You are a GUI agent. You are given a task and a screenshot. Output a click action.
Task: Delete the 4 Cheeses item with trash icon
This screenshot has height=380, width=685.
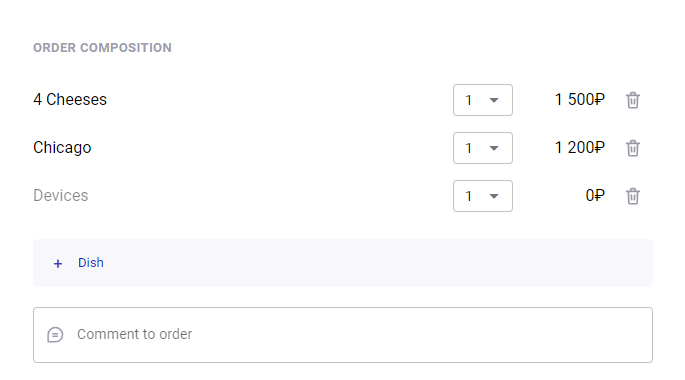633,100
